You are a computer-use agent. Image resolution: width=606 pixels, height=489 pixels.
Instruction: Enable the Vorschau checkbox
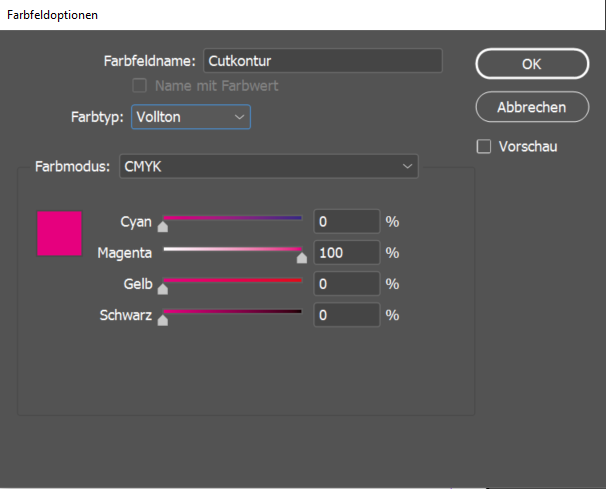[x=484, y=147]
